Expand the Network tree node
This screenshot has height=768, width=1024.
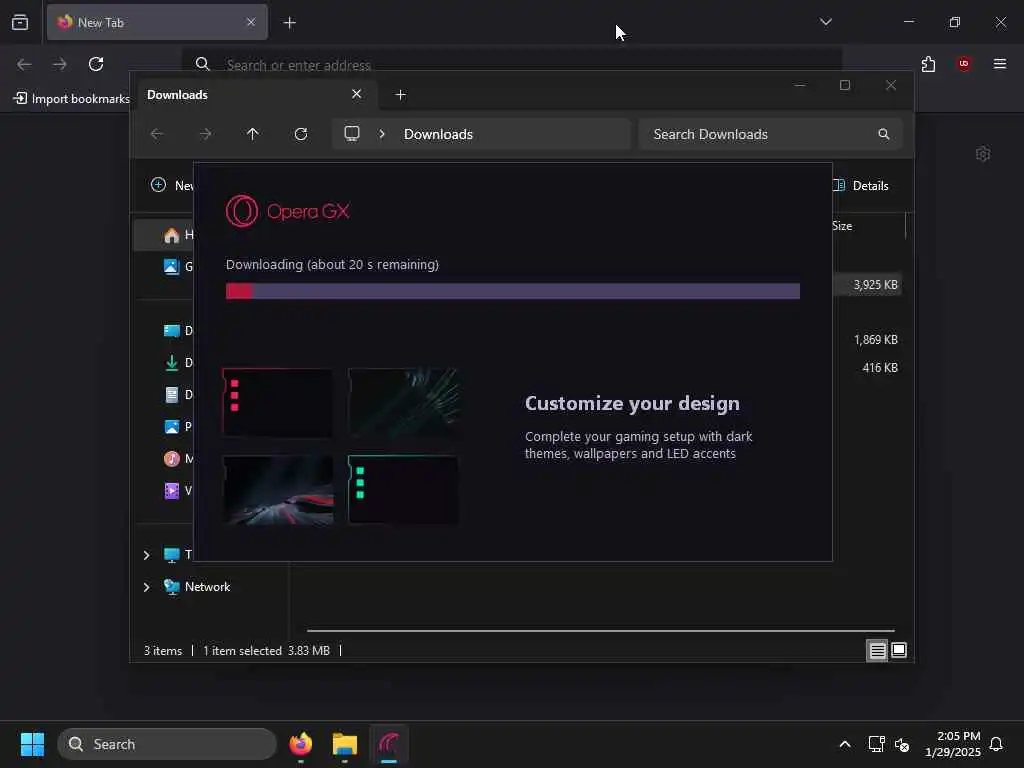click(x=146, y=587)
